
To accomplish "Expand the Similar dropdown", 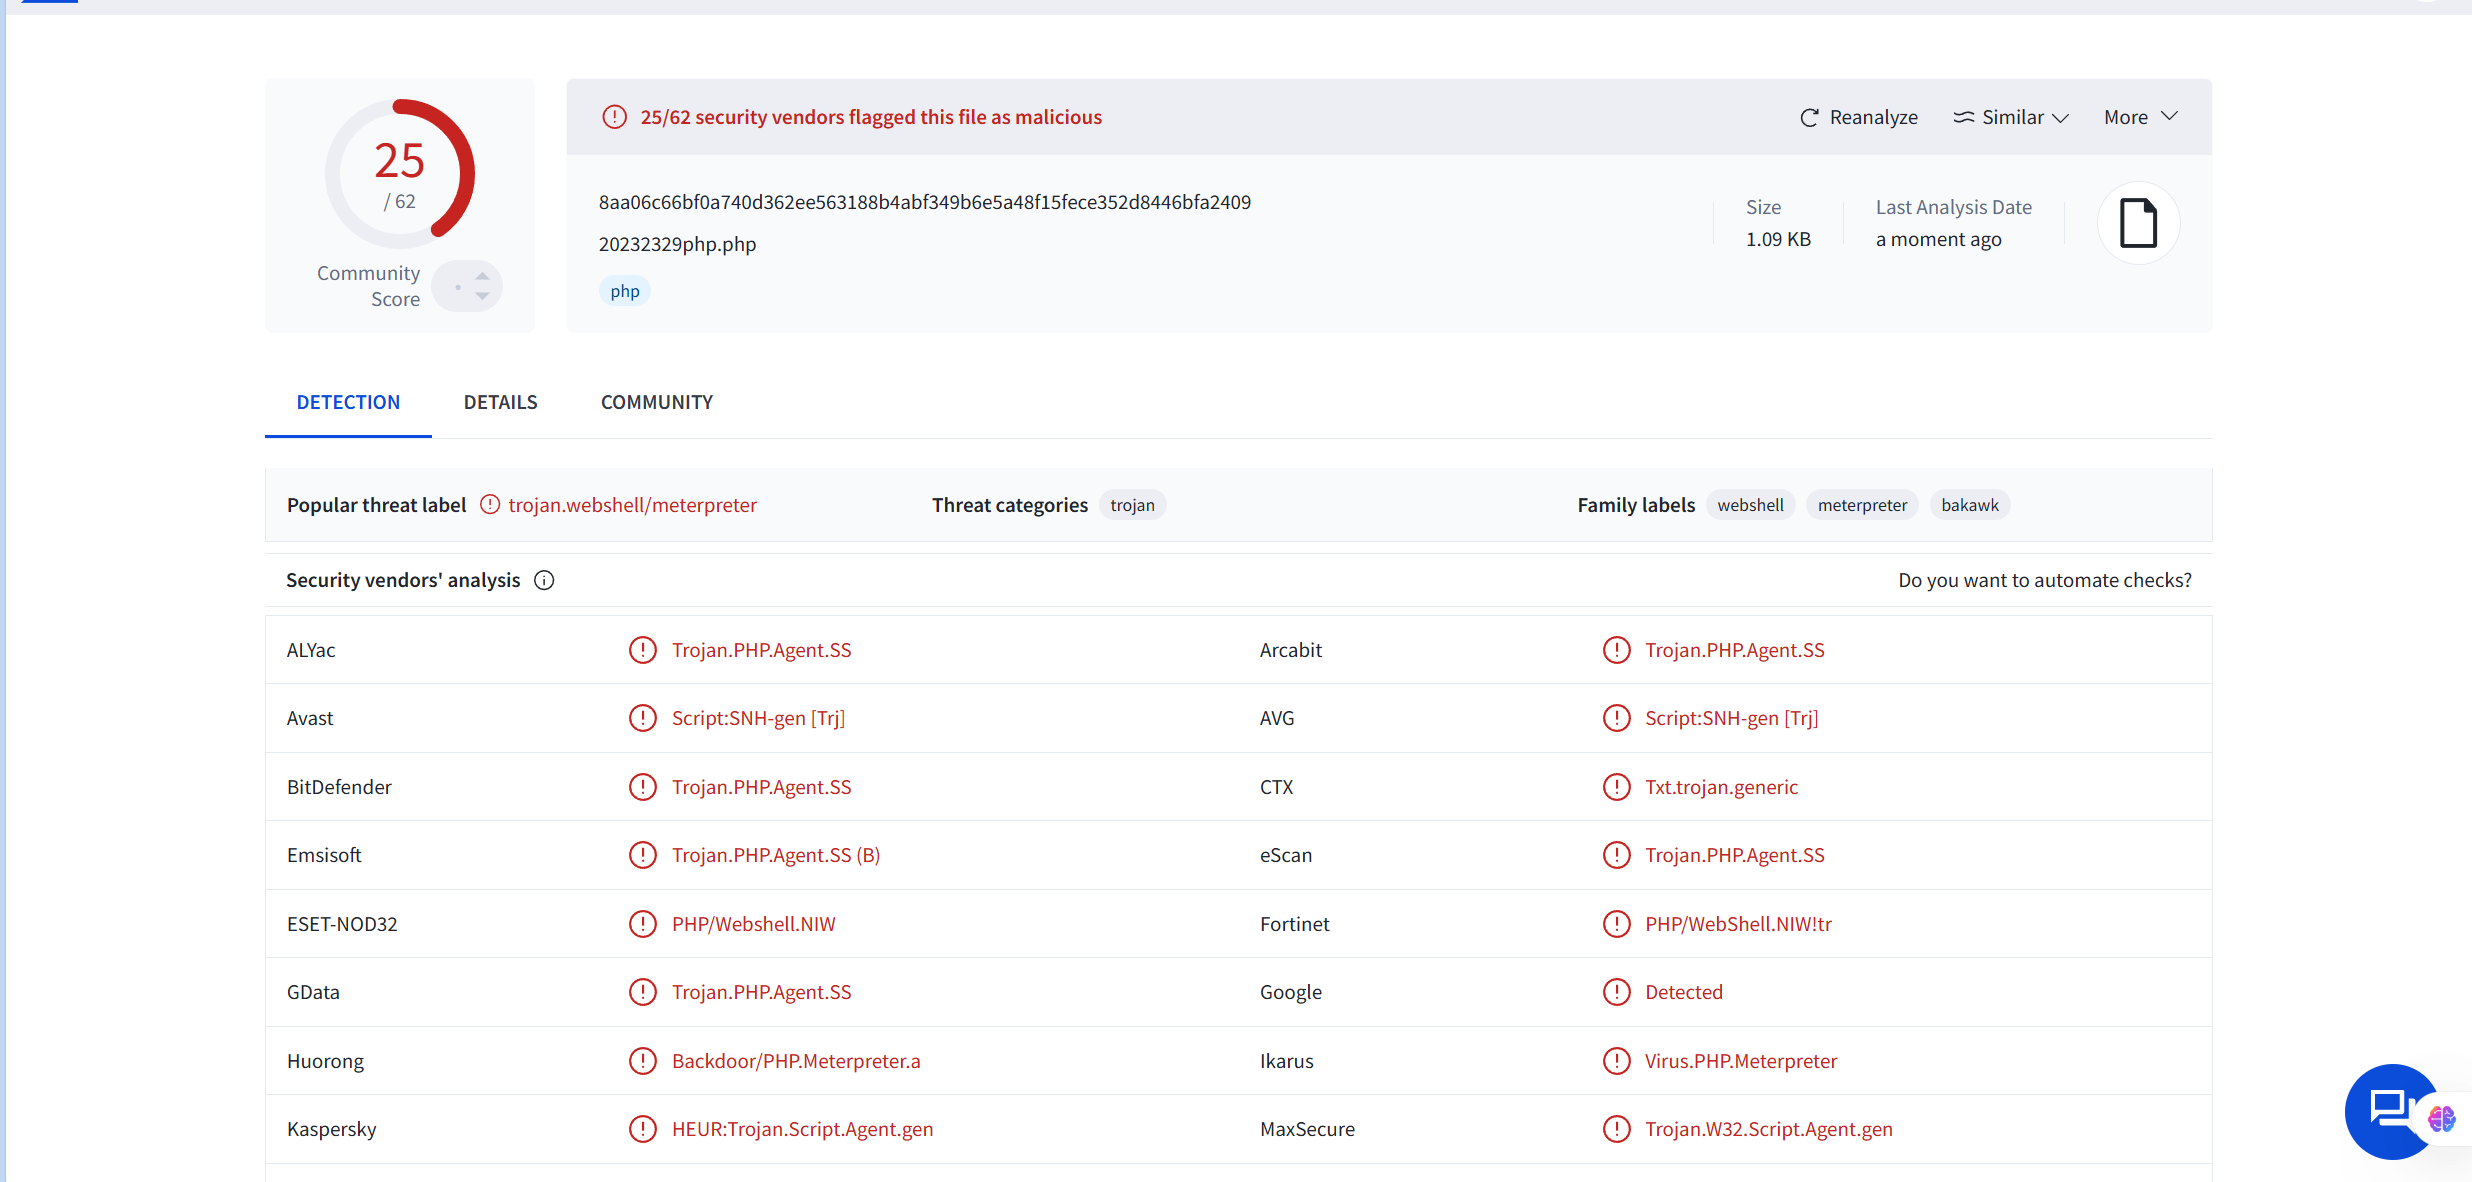I will (x=2011, y=118).
